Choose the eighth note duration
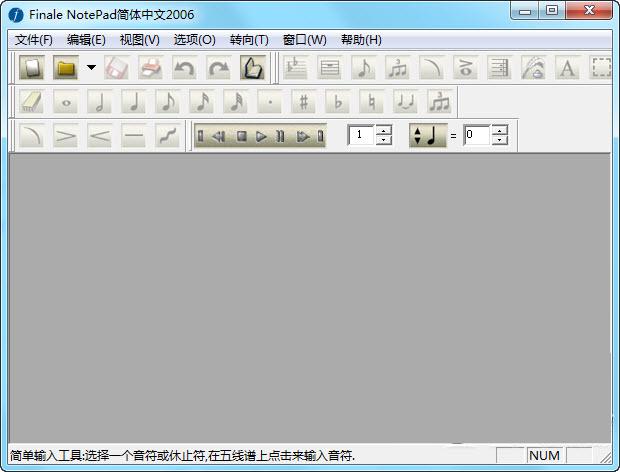620x472 pixels. coord(168,102)
